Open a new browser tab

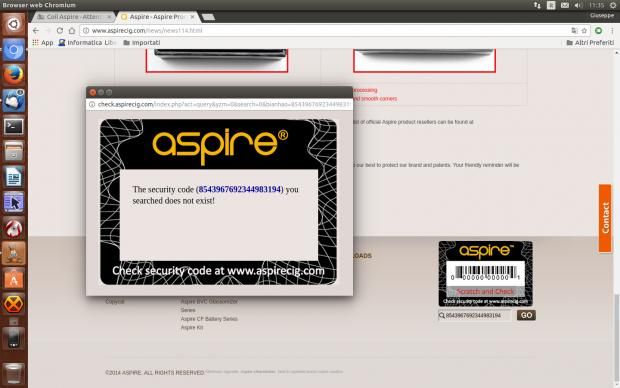point(208,17)
